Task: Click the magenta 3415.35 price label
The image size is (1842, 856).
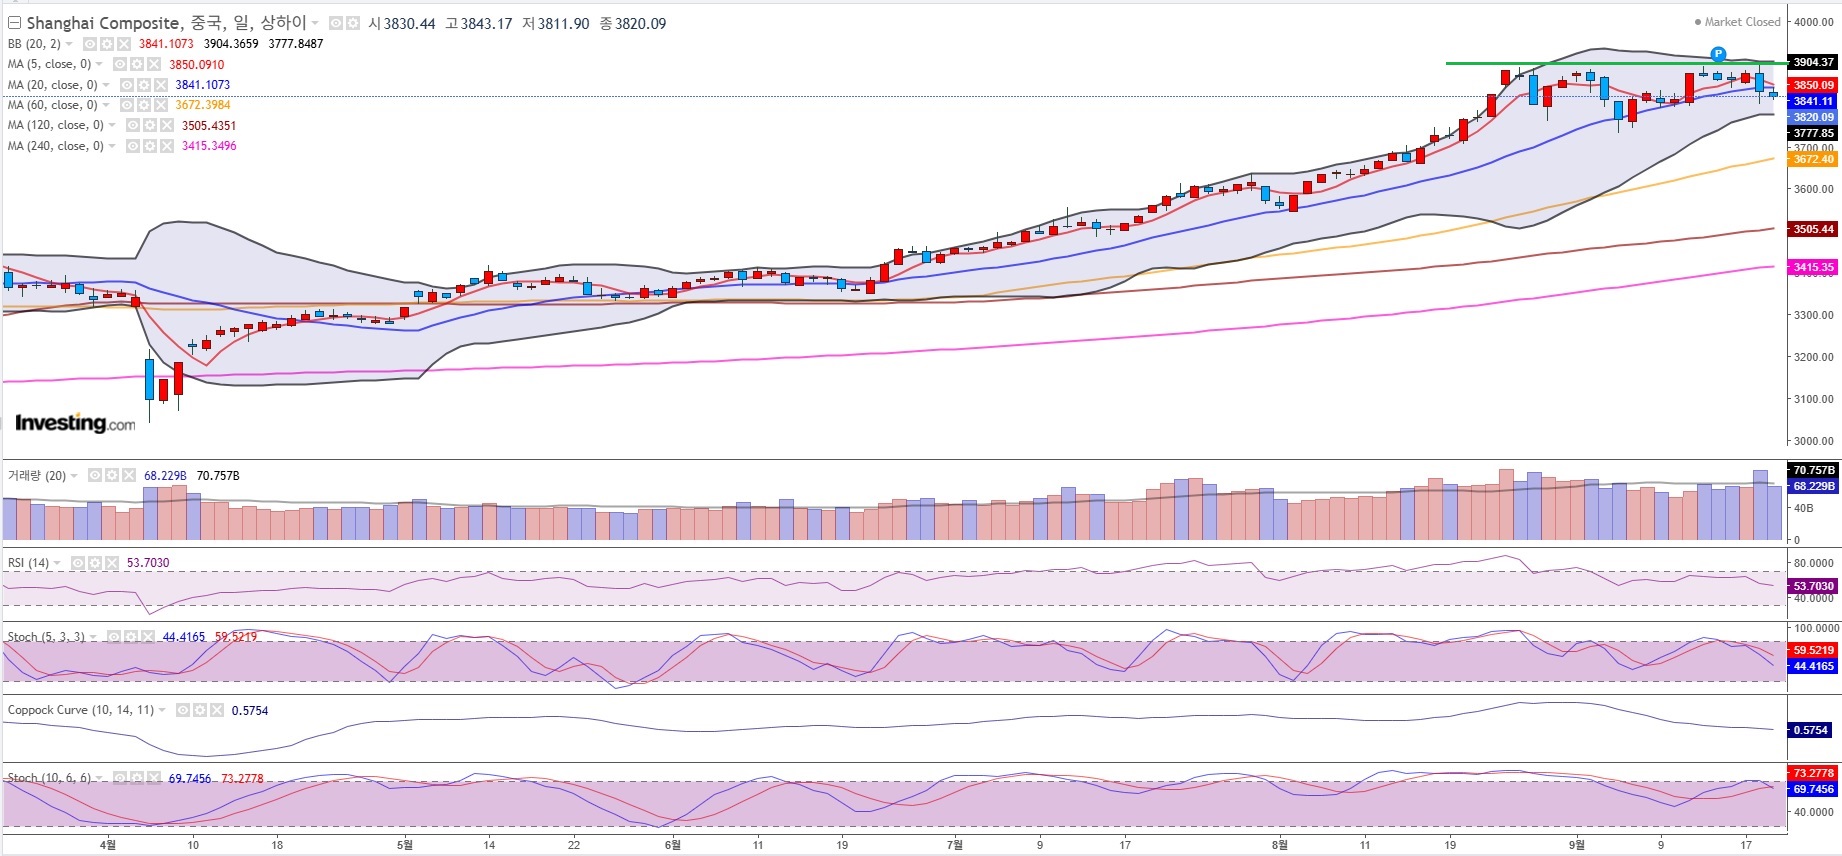Action: 1813,267
